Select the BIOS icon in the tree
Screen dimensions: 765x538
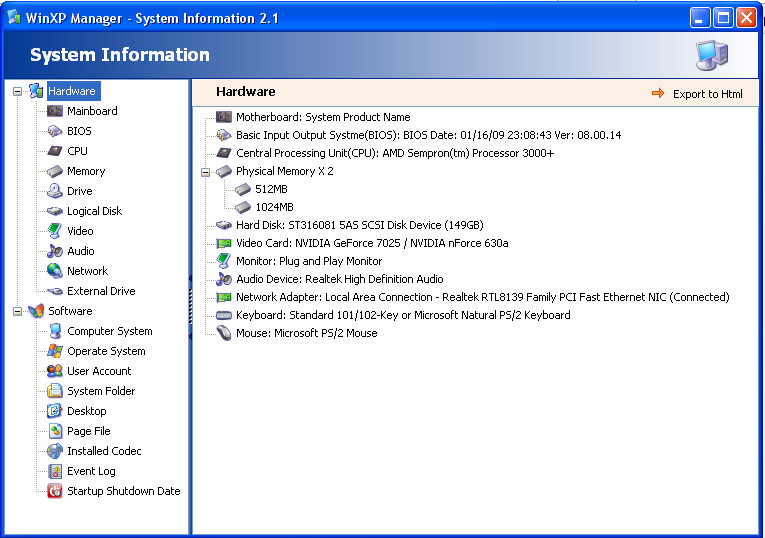click(x=55, y=131)
